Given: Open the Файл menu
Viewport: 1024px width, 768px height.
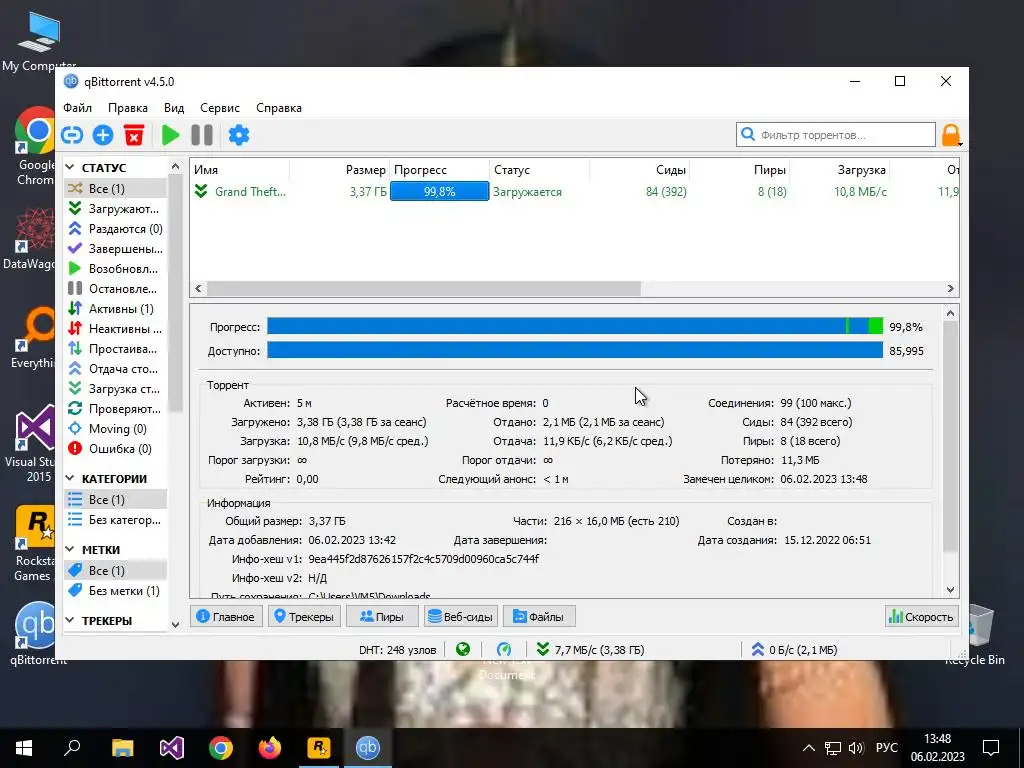Looking at the screenshot, I should click(x=78, y=108).
